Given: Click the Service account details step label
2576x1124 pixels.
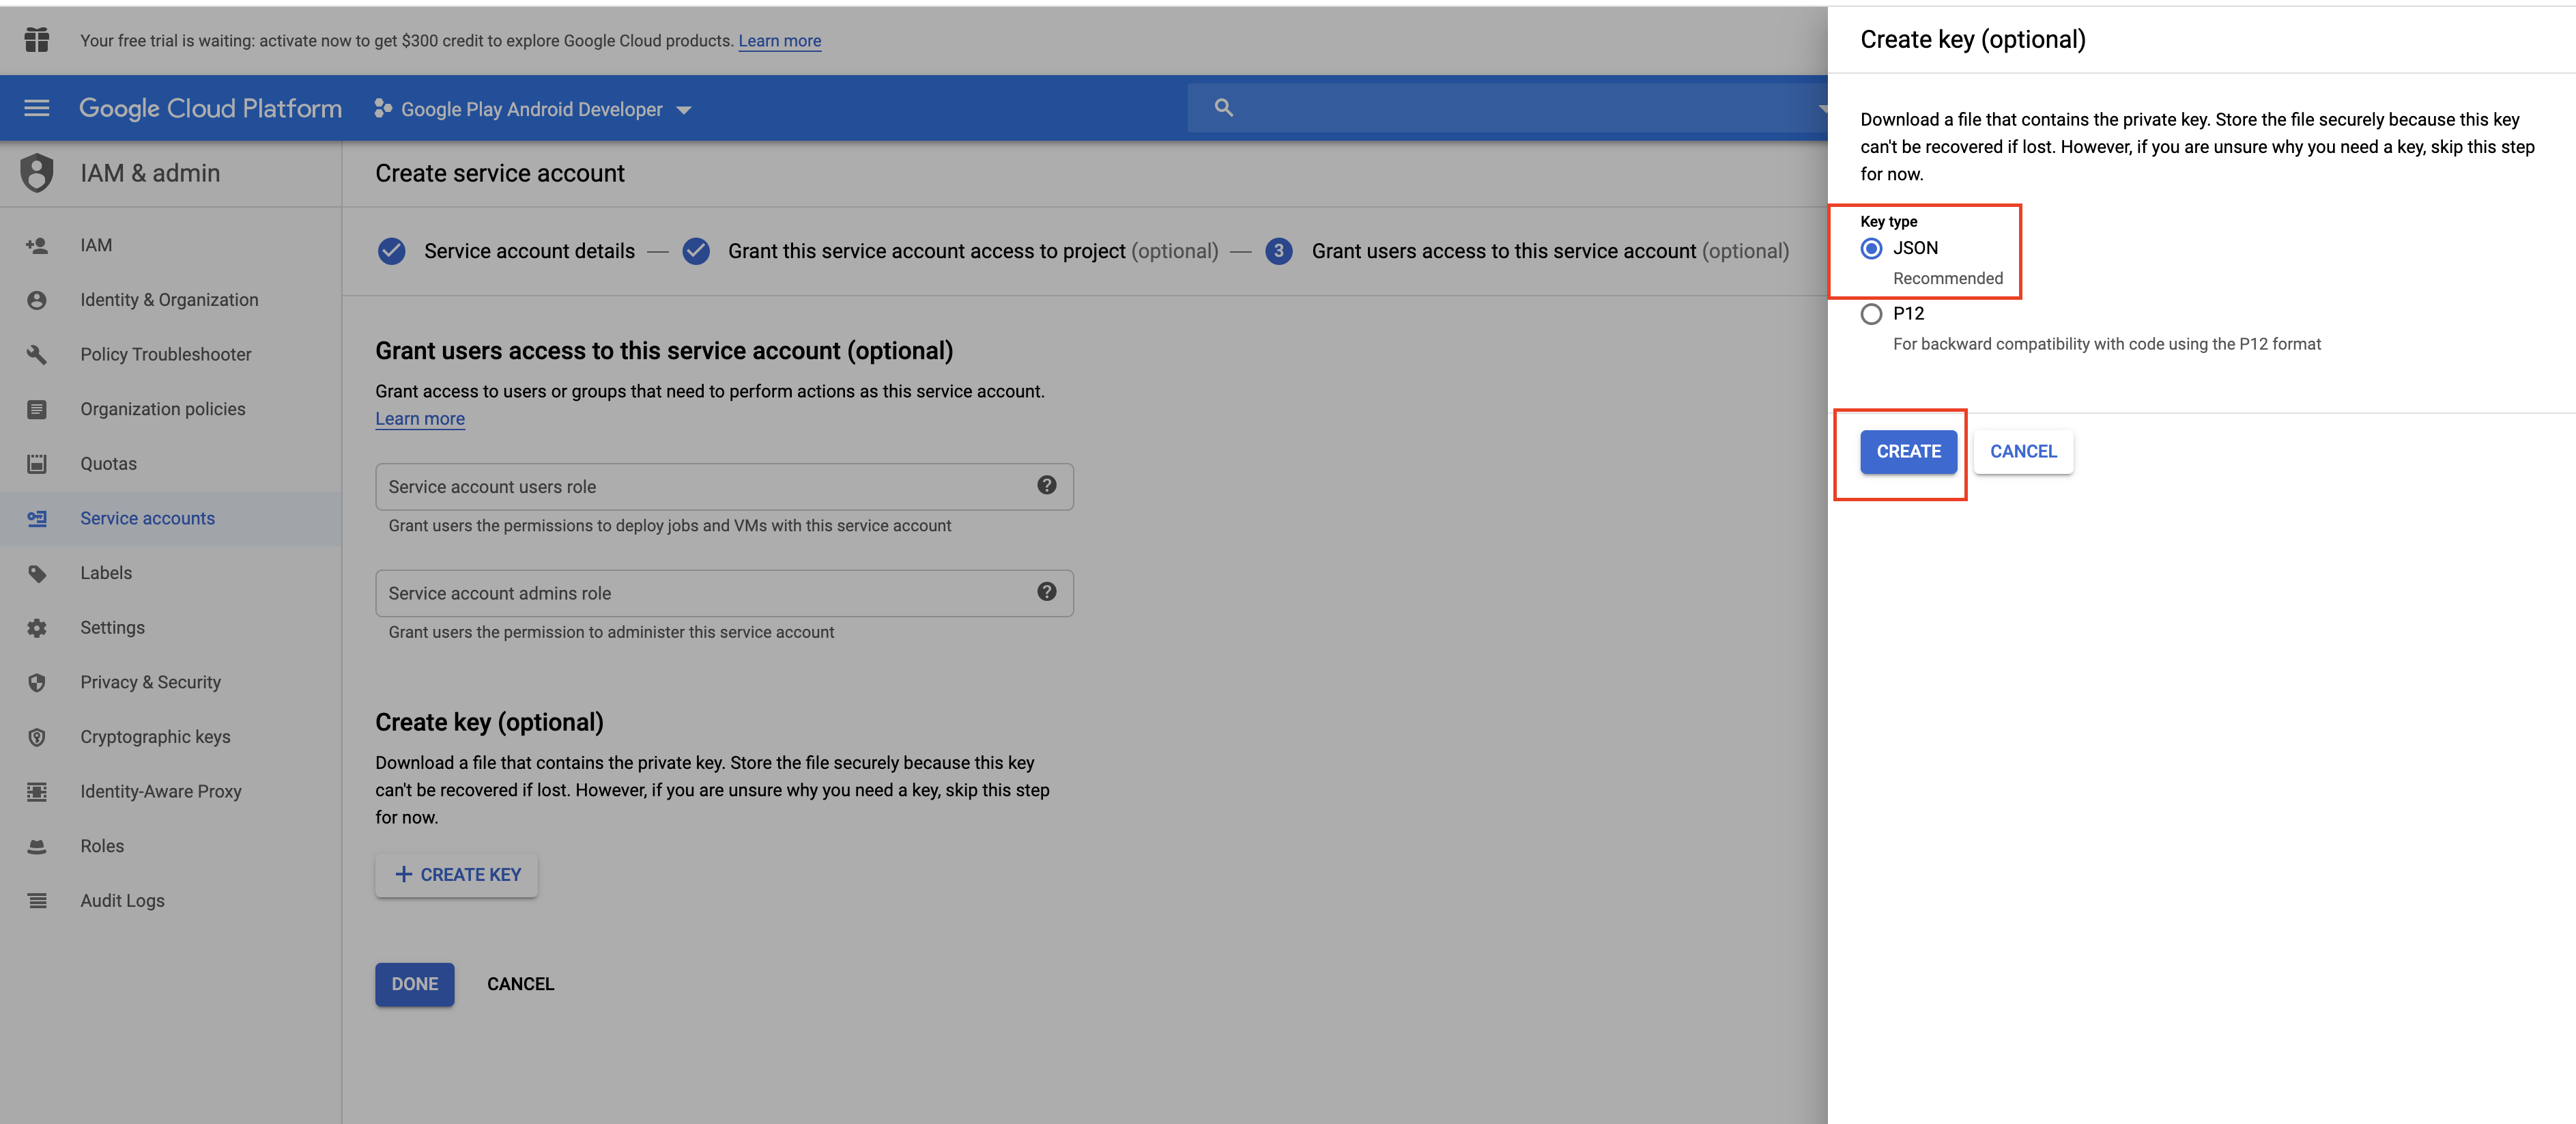Looking at the screenshot, I should point(529,251).
